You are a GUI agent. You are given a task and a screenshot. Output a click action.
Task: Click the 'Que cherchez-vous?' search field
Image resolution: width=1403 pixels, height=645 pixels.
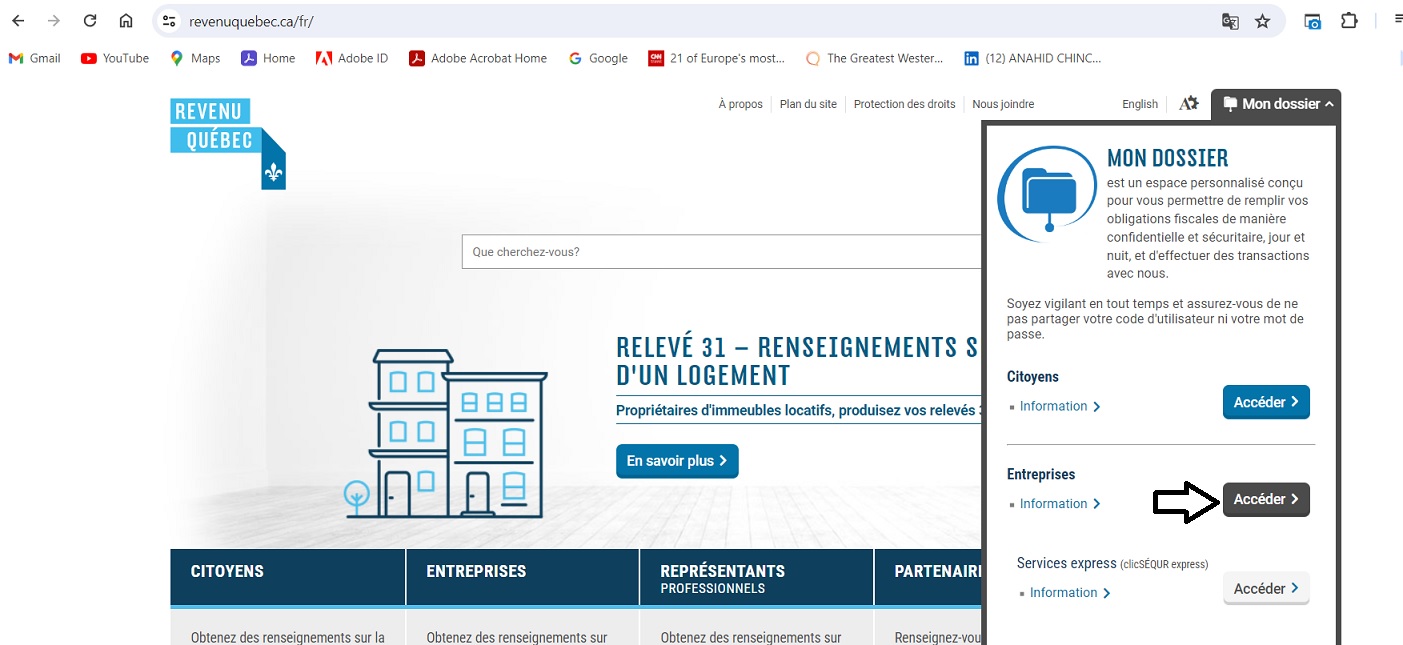pos(720,252)
